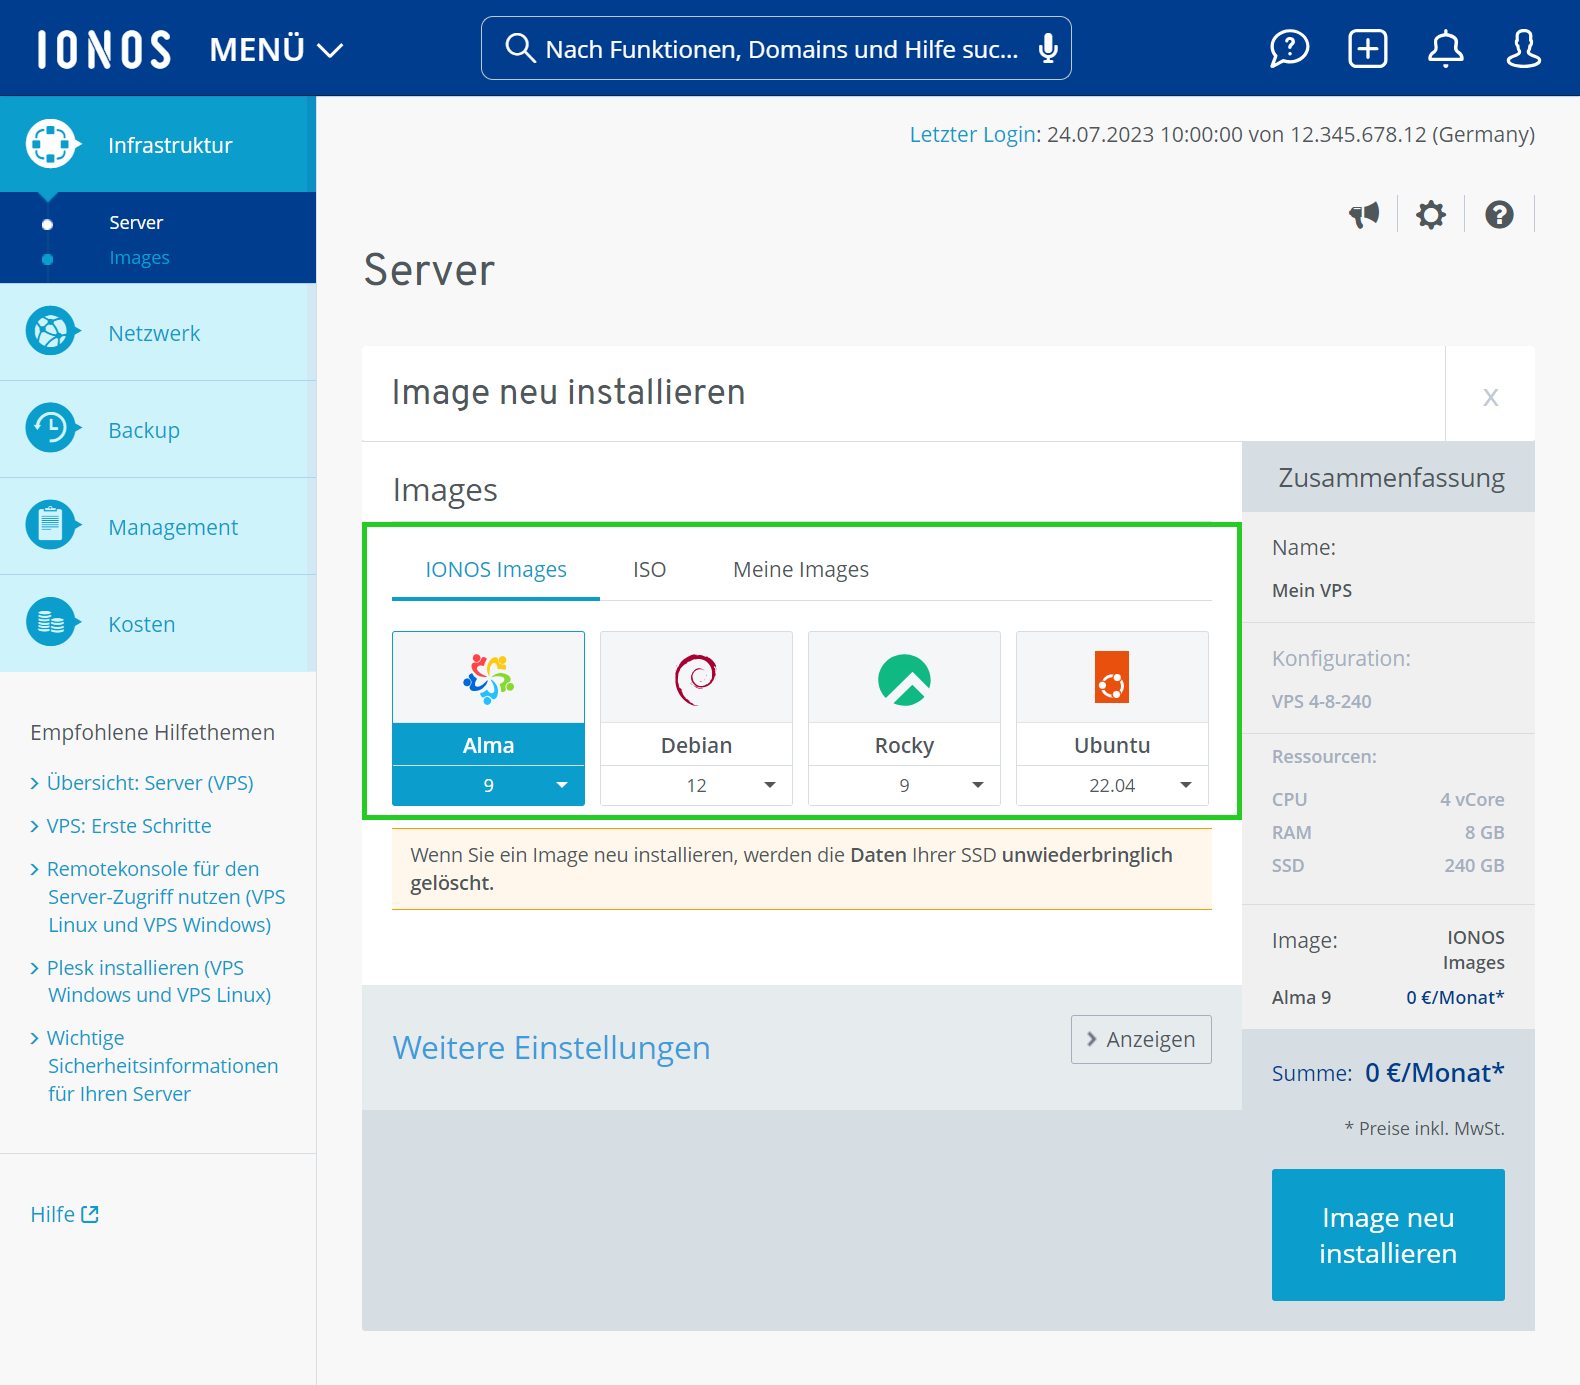The height and width of the screenshot is (1385, 1580).
Task: Close the Image neu installieren panel
Action: point(1490,396)
